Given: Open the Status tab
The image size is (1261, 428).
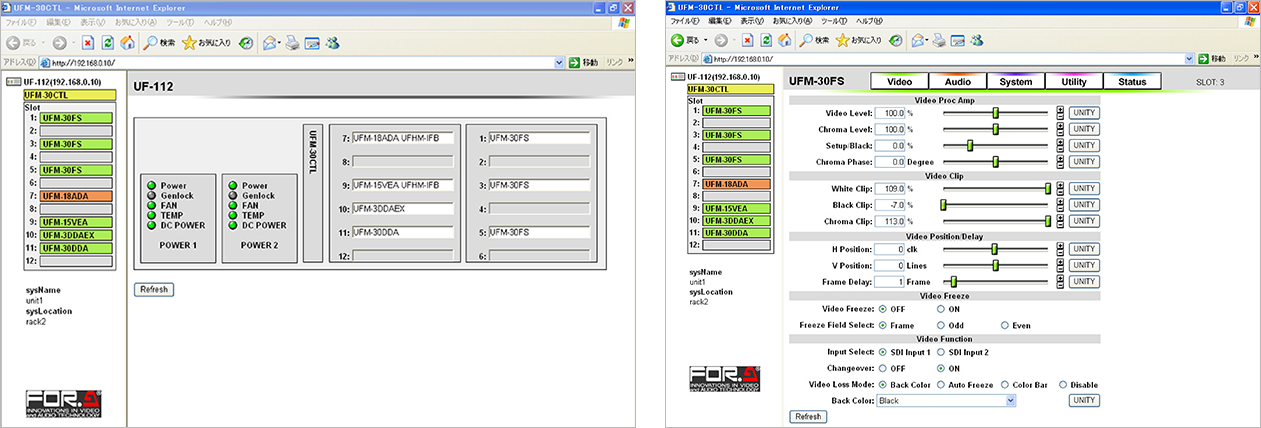Looking at the screenshot, I should (x=1132, y=82).
